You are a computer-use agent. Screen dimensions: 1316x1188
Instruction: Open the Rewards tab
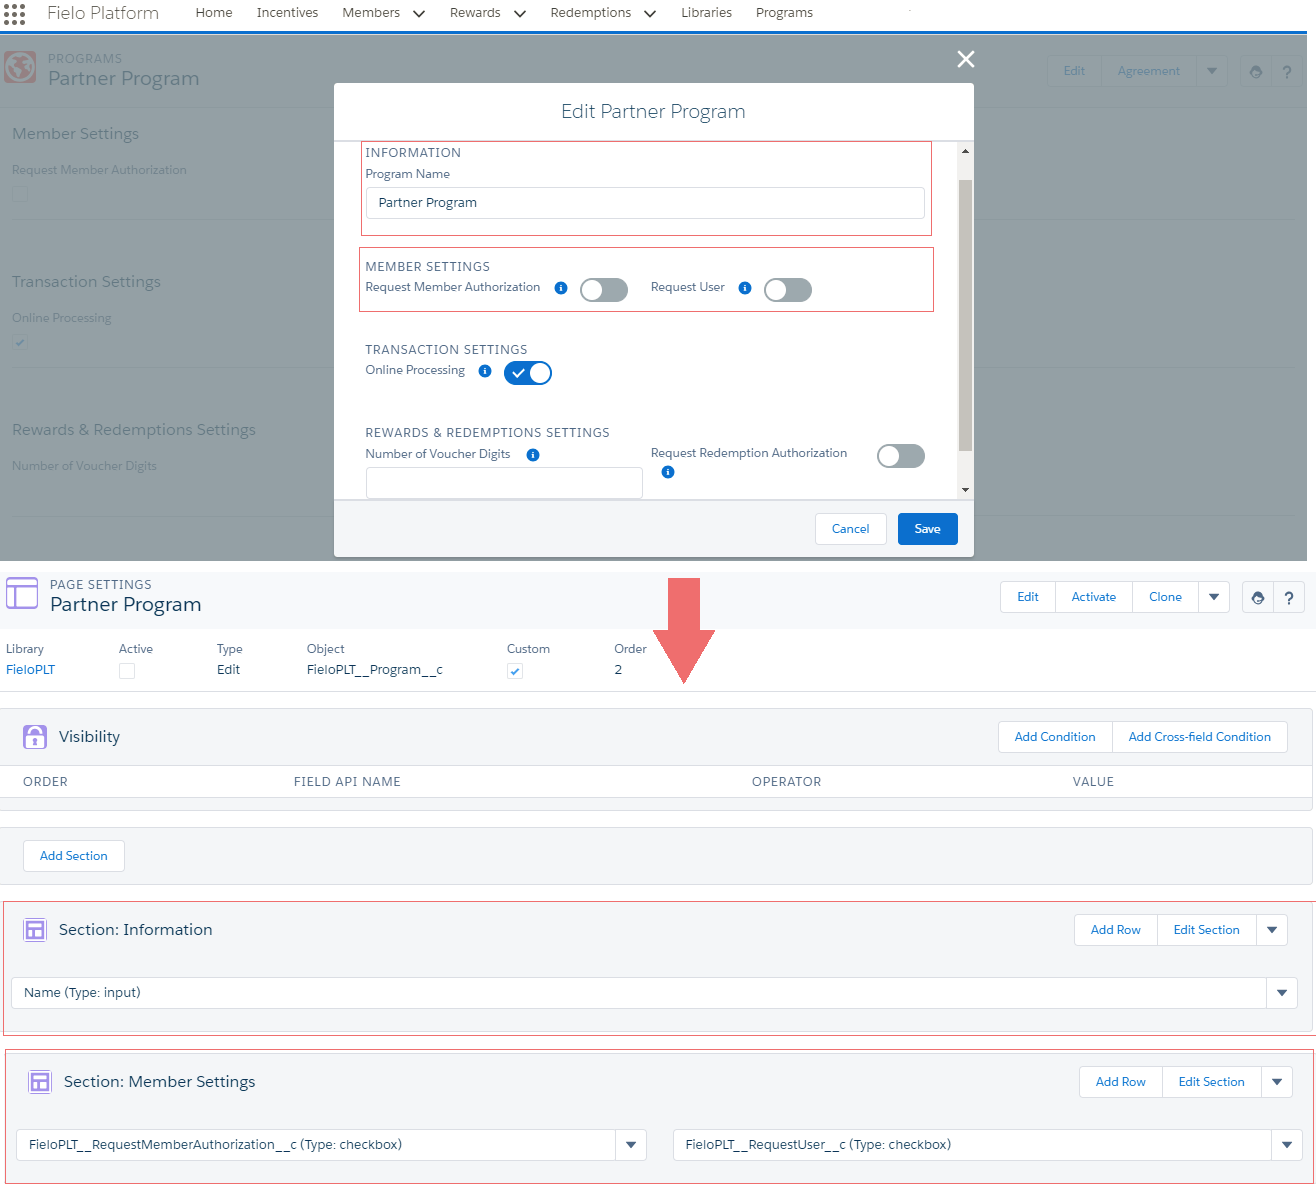[x=475, y=13]
